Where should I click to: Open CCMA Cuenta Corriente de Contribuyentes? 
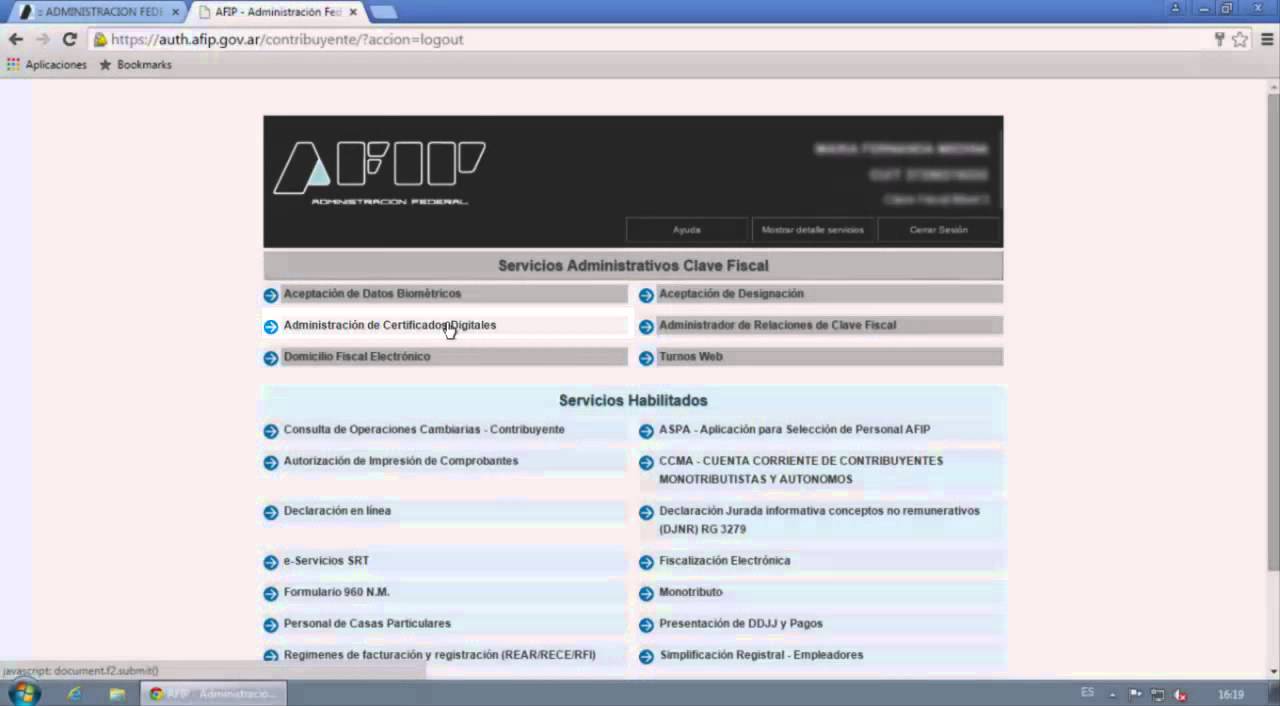click(x=801, y=470)
